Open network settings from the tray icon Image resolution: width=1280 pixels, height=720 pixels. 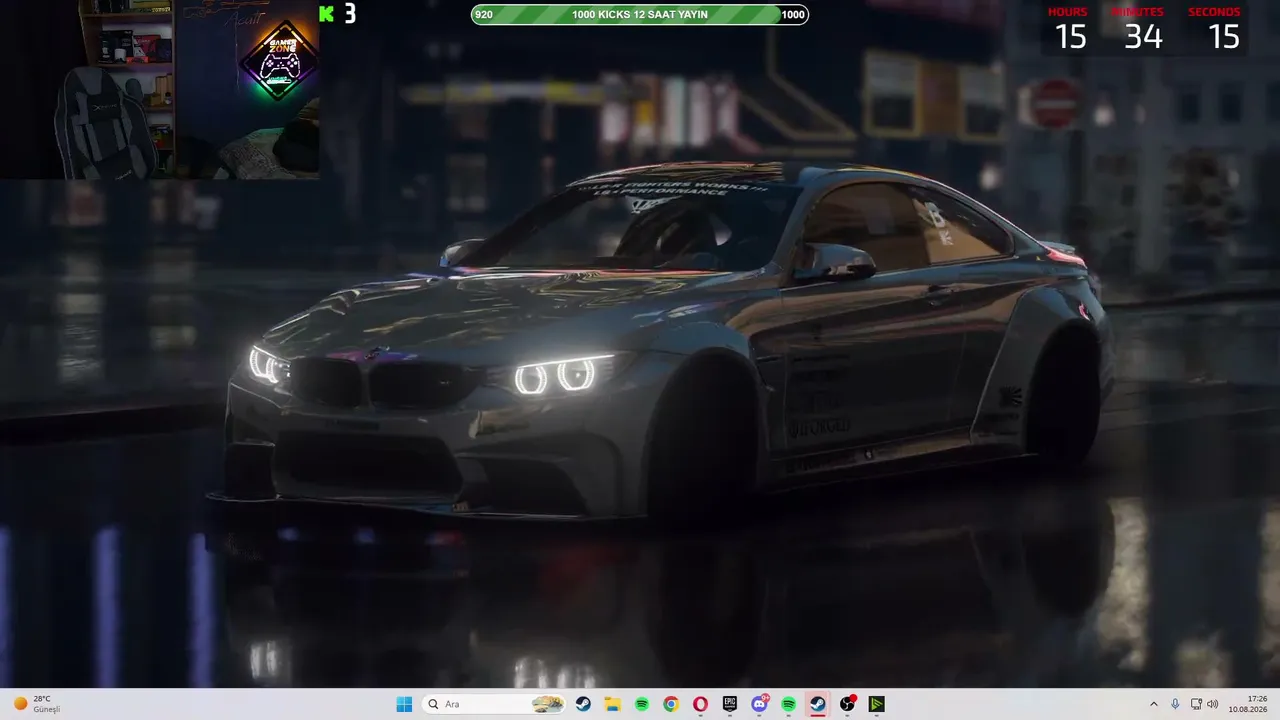coord(1196,704)
